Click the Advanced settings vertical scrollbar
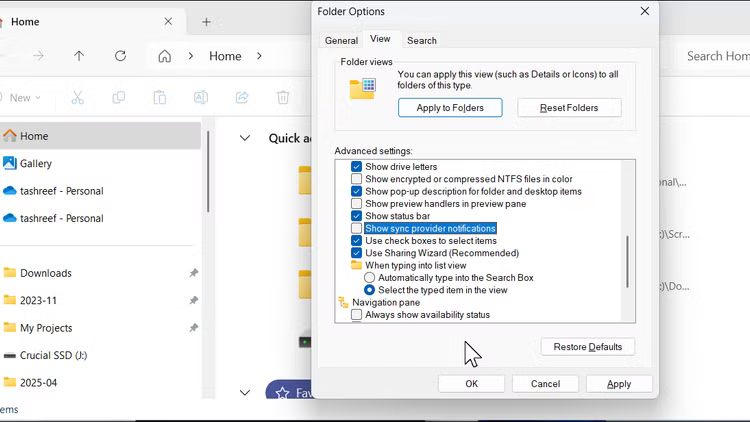Screen dimensions: 750x422 point(627,261)
